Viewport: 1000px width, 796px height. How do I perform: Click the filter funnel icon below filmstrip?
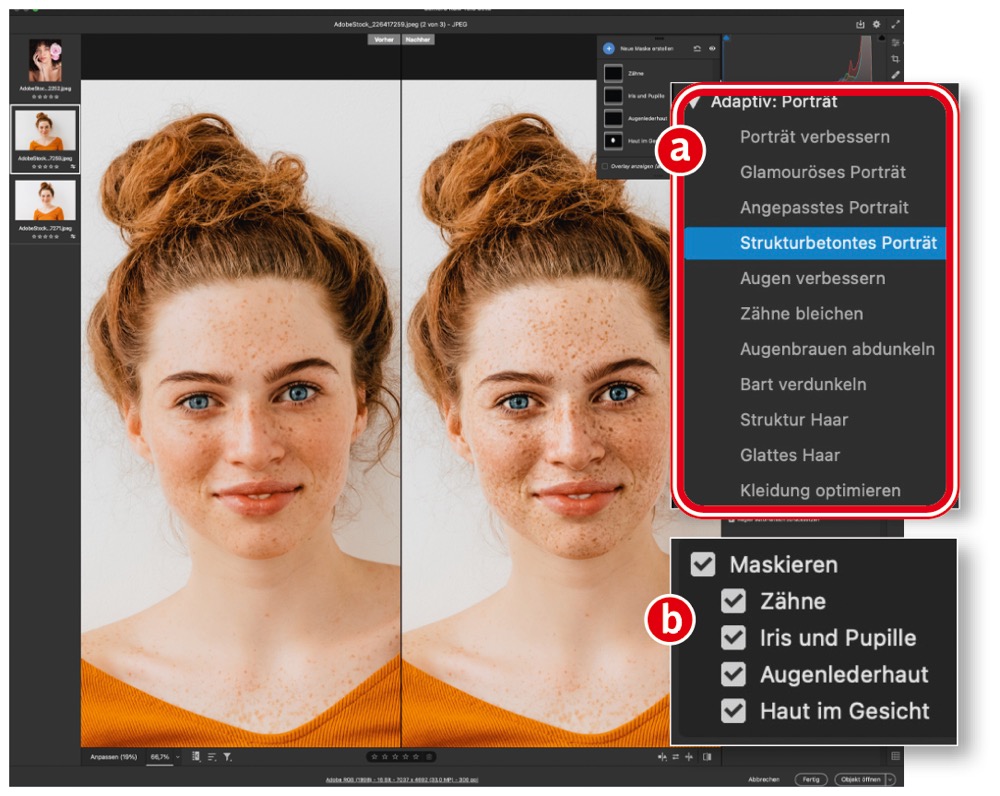coord(227,757)
